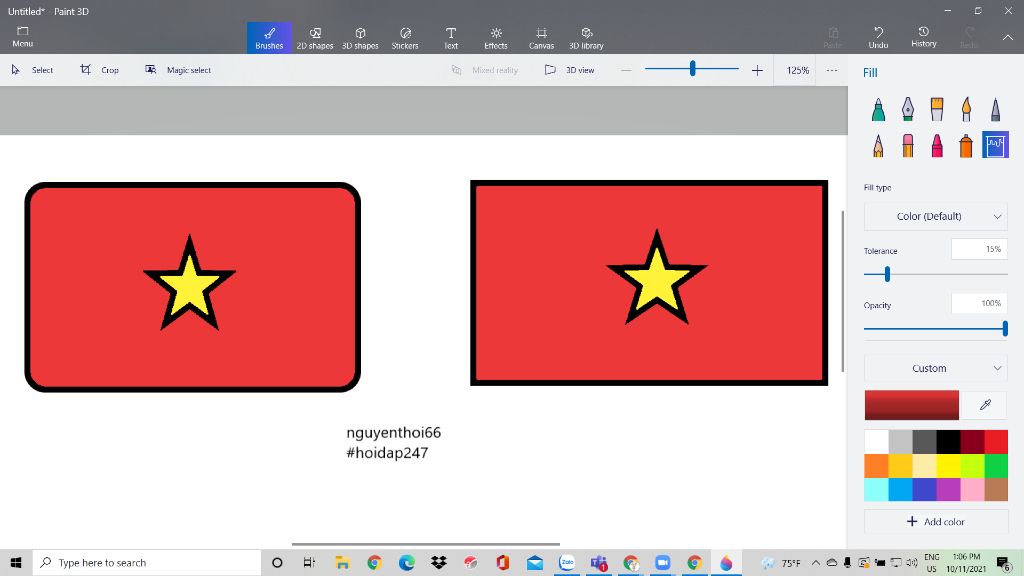Pick the dark gray color swatch
Image resolution: width=1024 pixels, height=576 pixels.
click(924, 441)
